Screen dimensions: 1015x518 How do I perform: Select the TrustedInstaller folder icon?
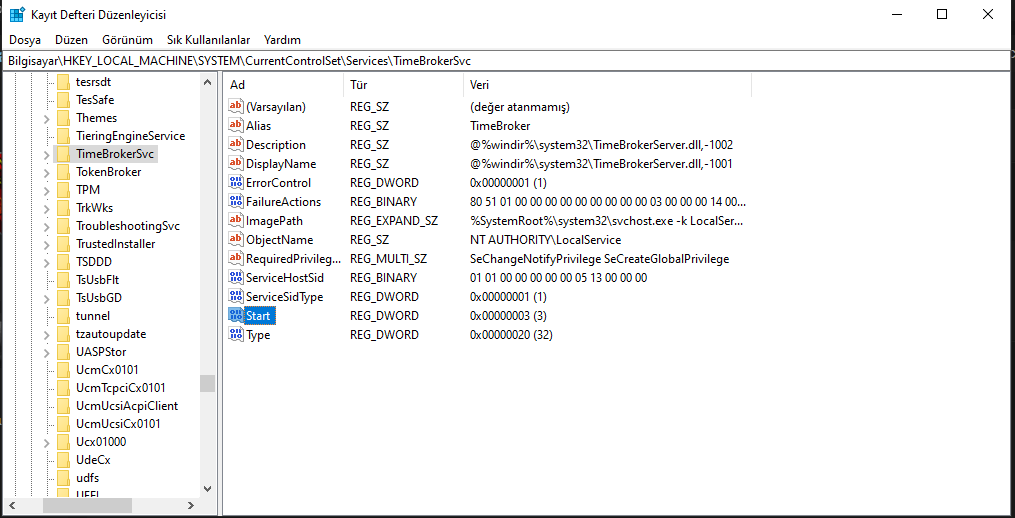(63, 244)
